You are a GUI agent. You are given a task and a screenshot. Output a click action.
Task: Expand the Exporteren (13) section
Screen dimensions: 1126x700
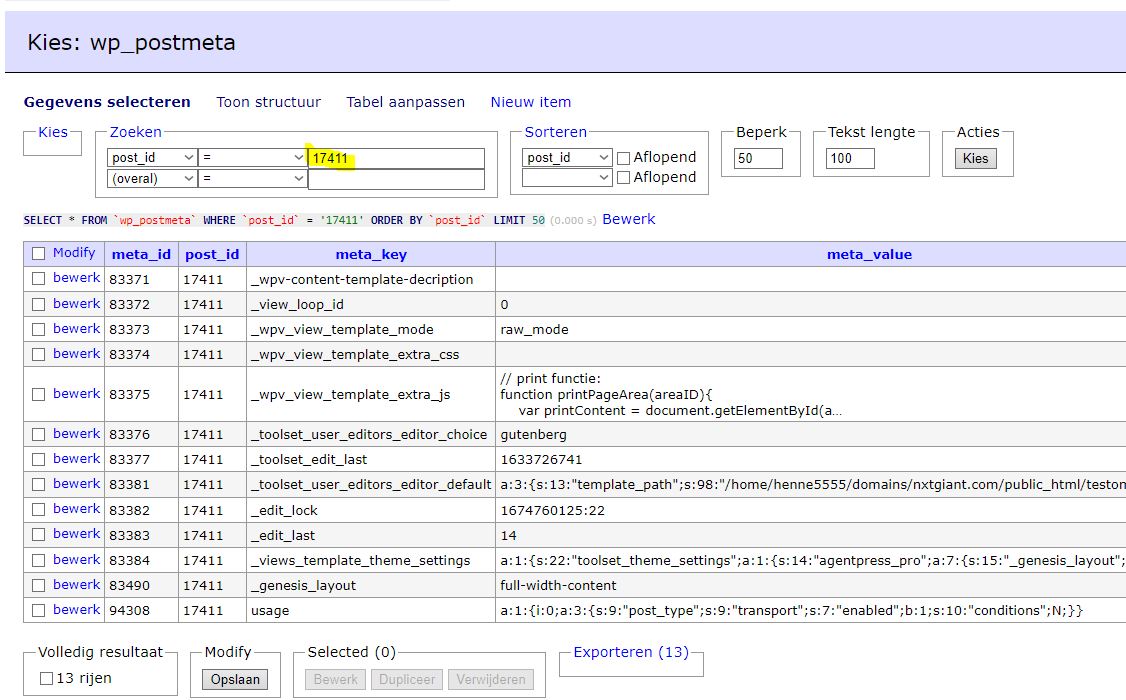point(631,652)
